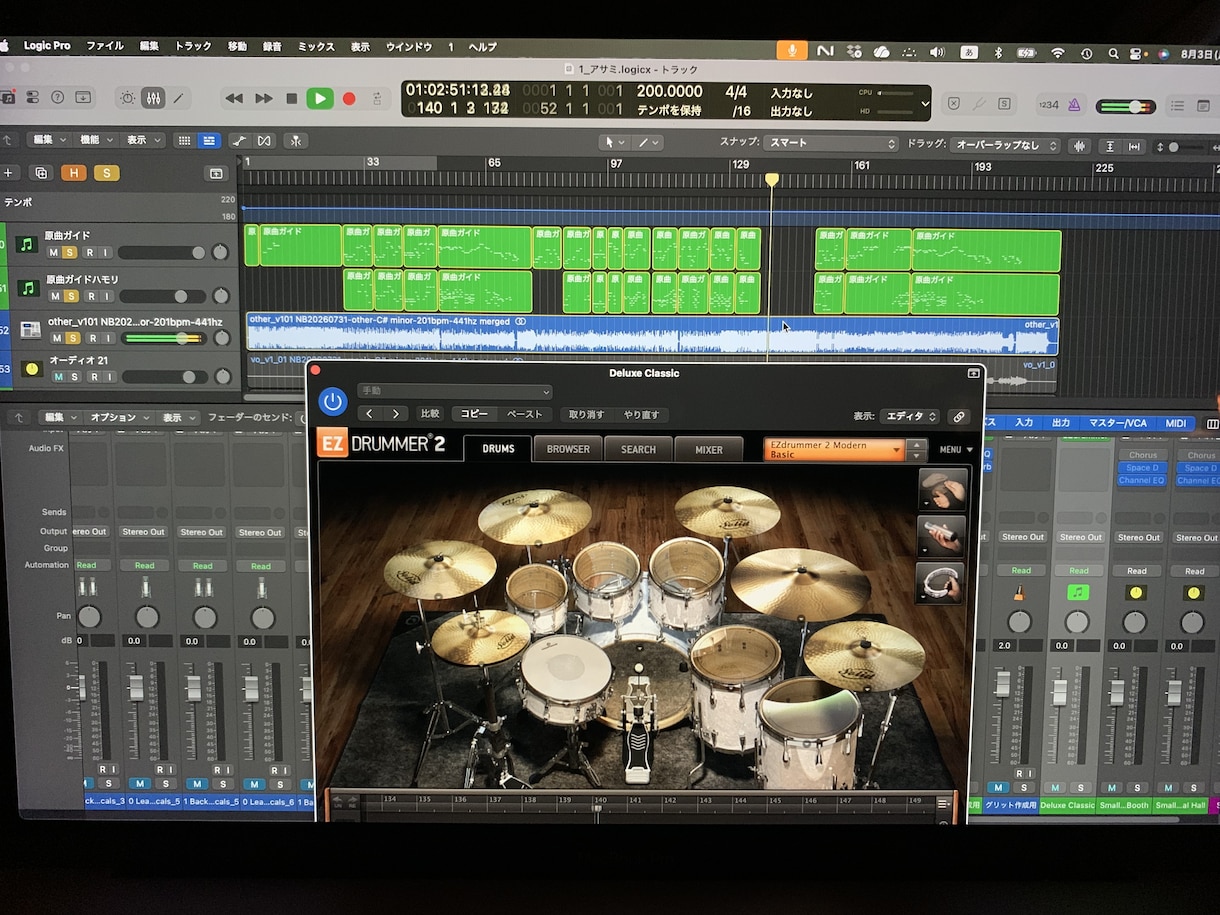1220x915 pixels.
Task: Open the ミックス menu
Action: coord(316,47)
